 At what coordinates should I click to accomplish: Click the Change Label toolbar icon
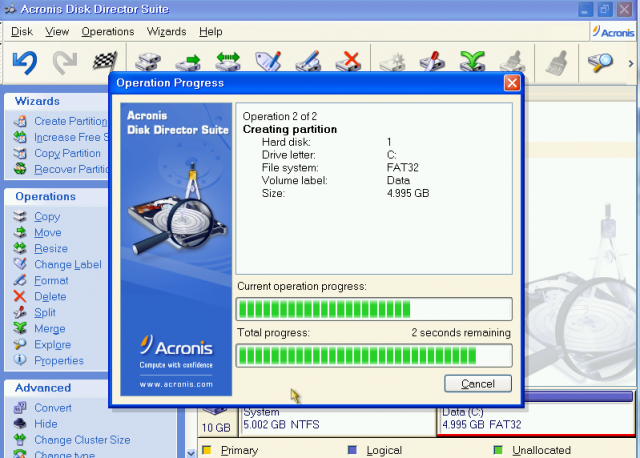(x=268, y=61)
